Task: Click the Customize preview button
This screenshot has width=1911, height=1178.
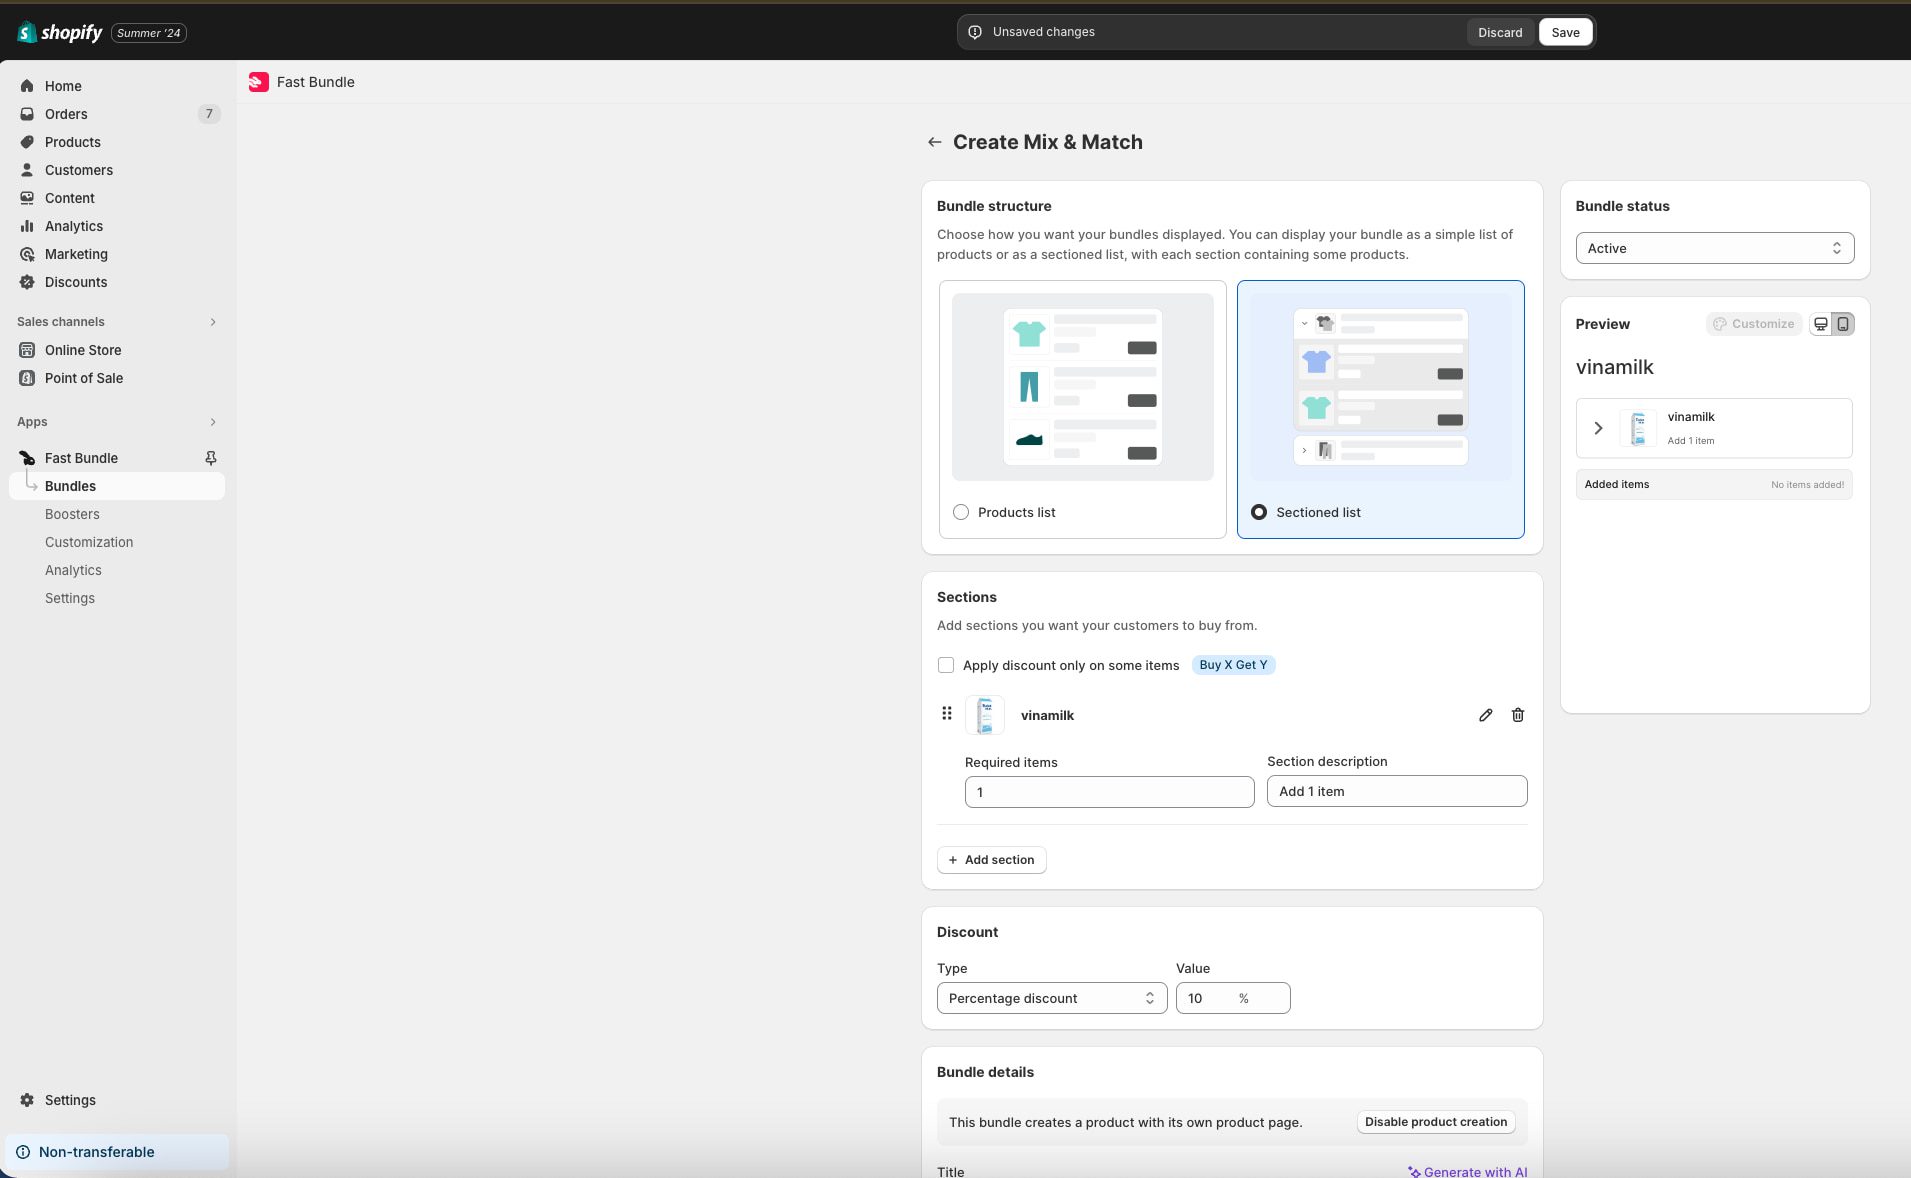Action: click(x=1754, y=324)
